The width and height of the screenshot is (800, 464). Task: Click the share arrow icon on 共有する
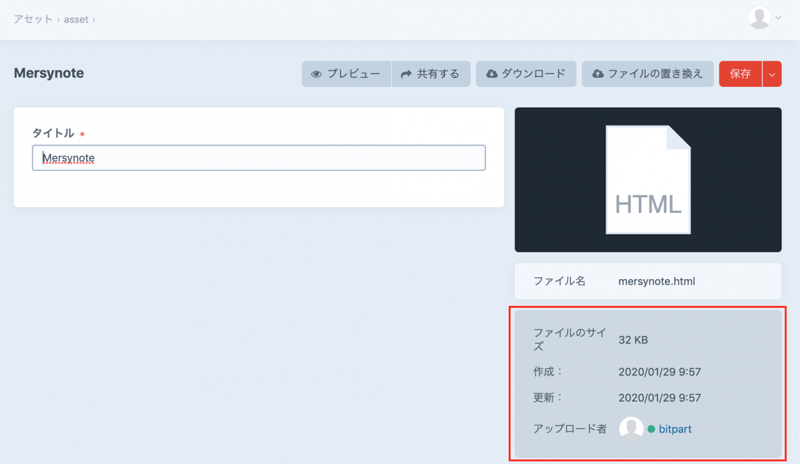[406, 74]
